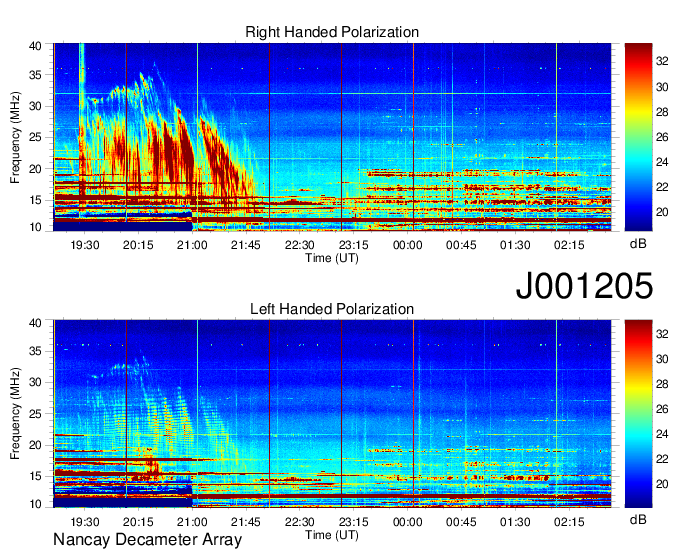Click the left-handed polarization spectrogram image
The height and width of the screenshot is (552, 680).
pos(332,414)
